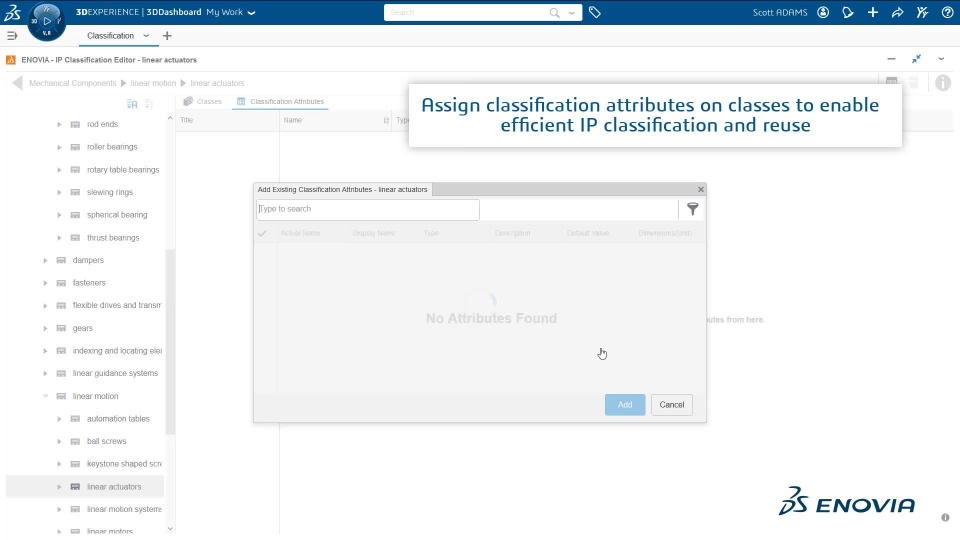Click the tree sort icon

(x=132, y=103)
